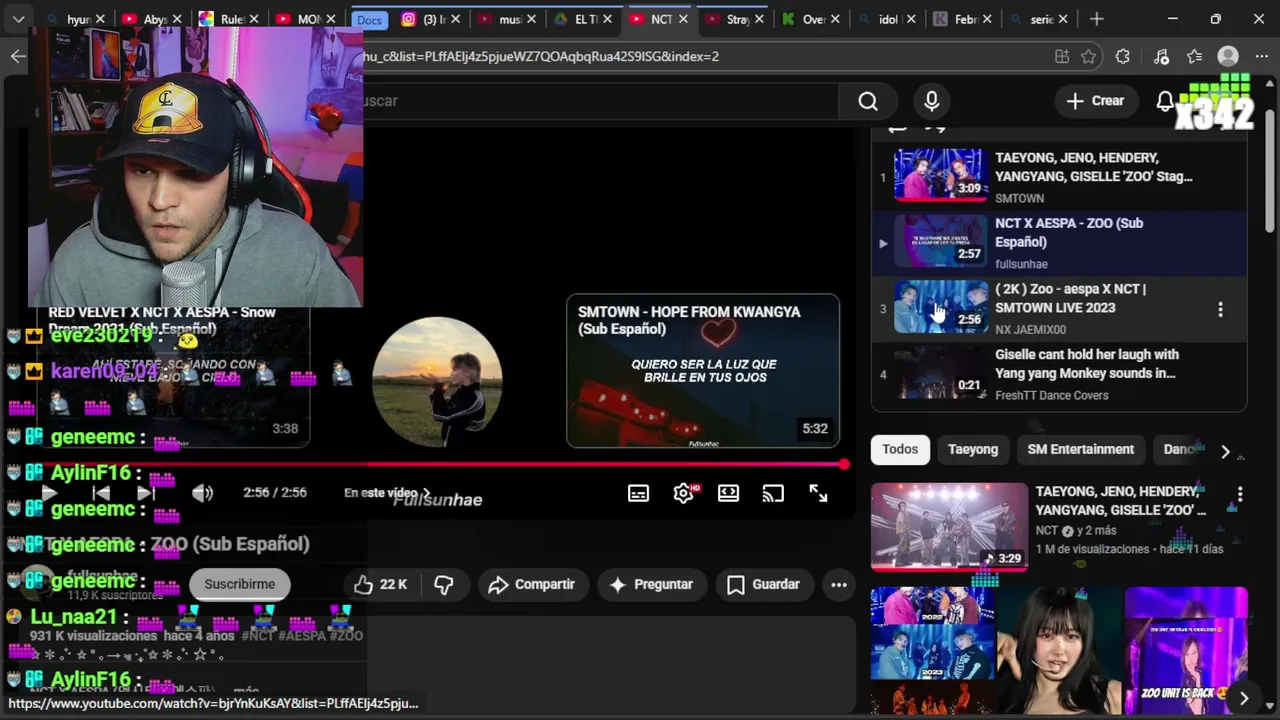
Task: Close the 'Over' browser tab
Action: click(835, 19)
